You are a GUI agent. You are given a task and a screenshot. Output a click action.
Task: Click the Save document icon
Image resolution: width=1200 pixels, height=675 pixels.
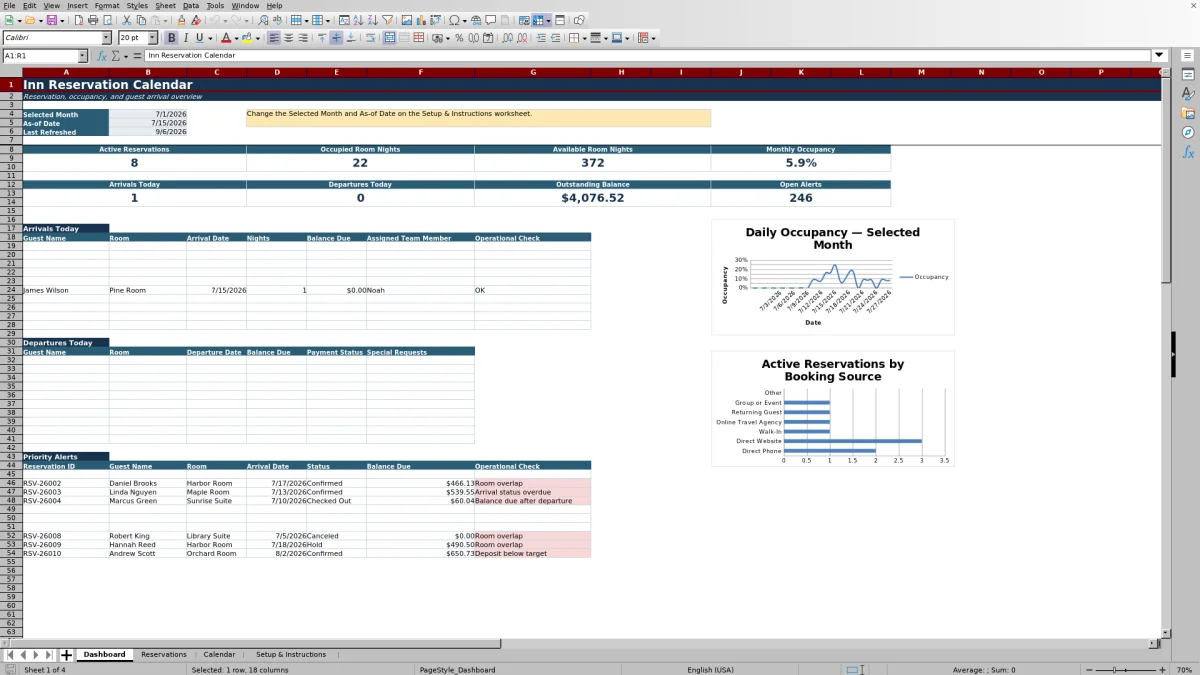tap(51, 20)
